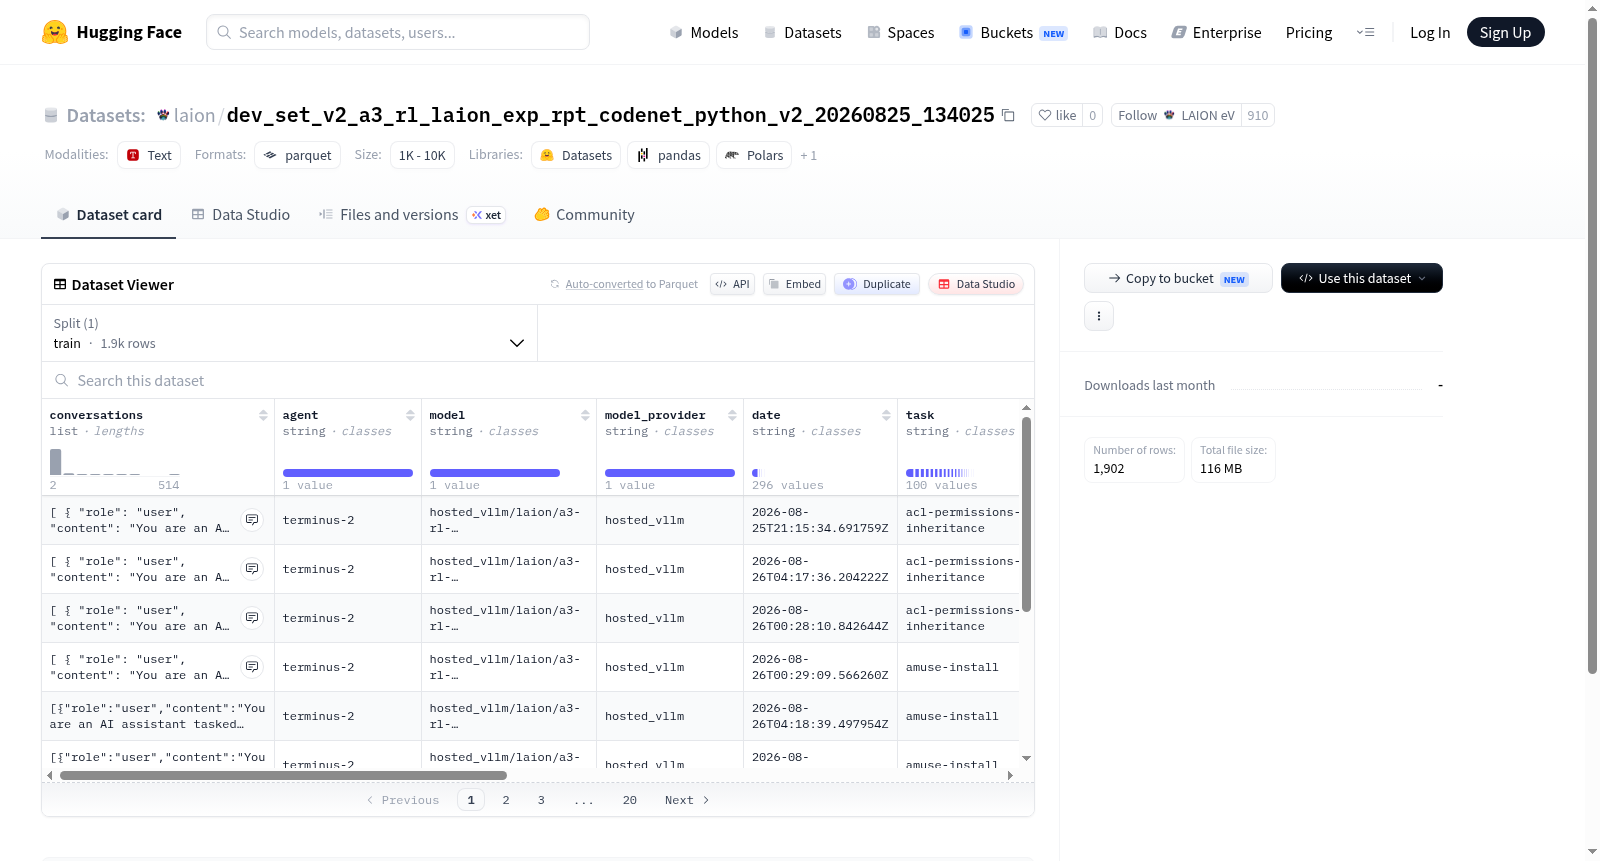The height and width of the screenshot is (861, 1600).
Task: Go to Datasets in top navigation
Action: (802, 32)
